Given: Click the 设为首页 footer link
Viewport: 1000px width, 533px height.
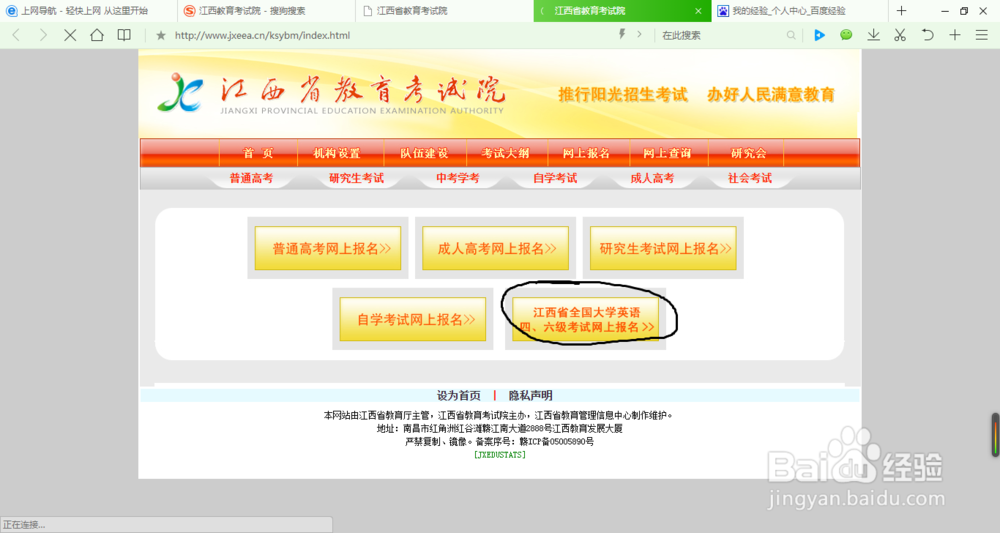Looking at the screenshot, I should (x=459, y=395).
